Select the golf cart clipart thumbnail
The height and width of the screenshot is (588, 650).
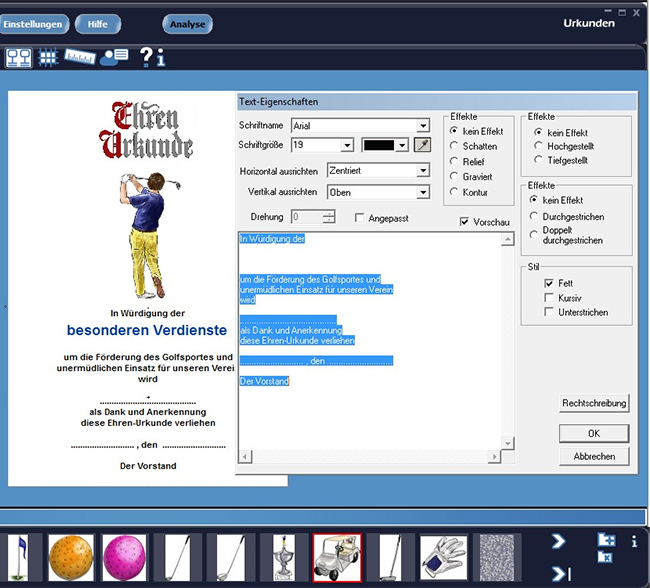pyautogui.click(x=337, y=555)
